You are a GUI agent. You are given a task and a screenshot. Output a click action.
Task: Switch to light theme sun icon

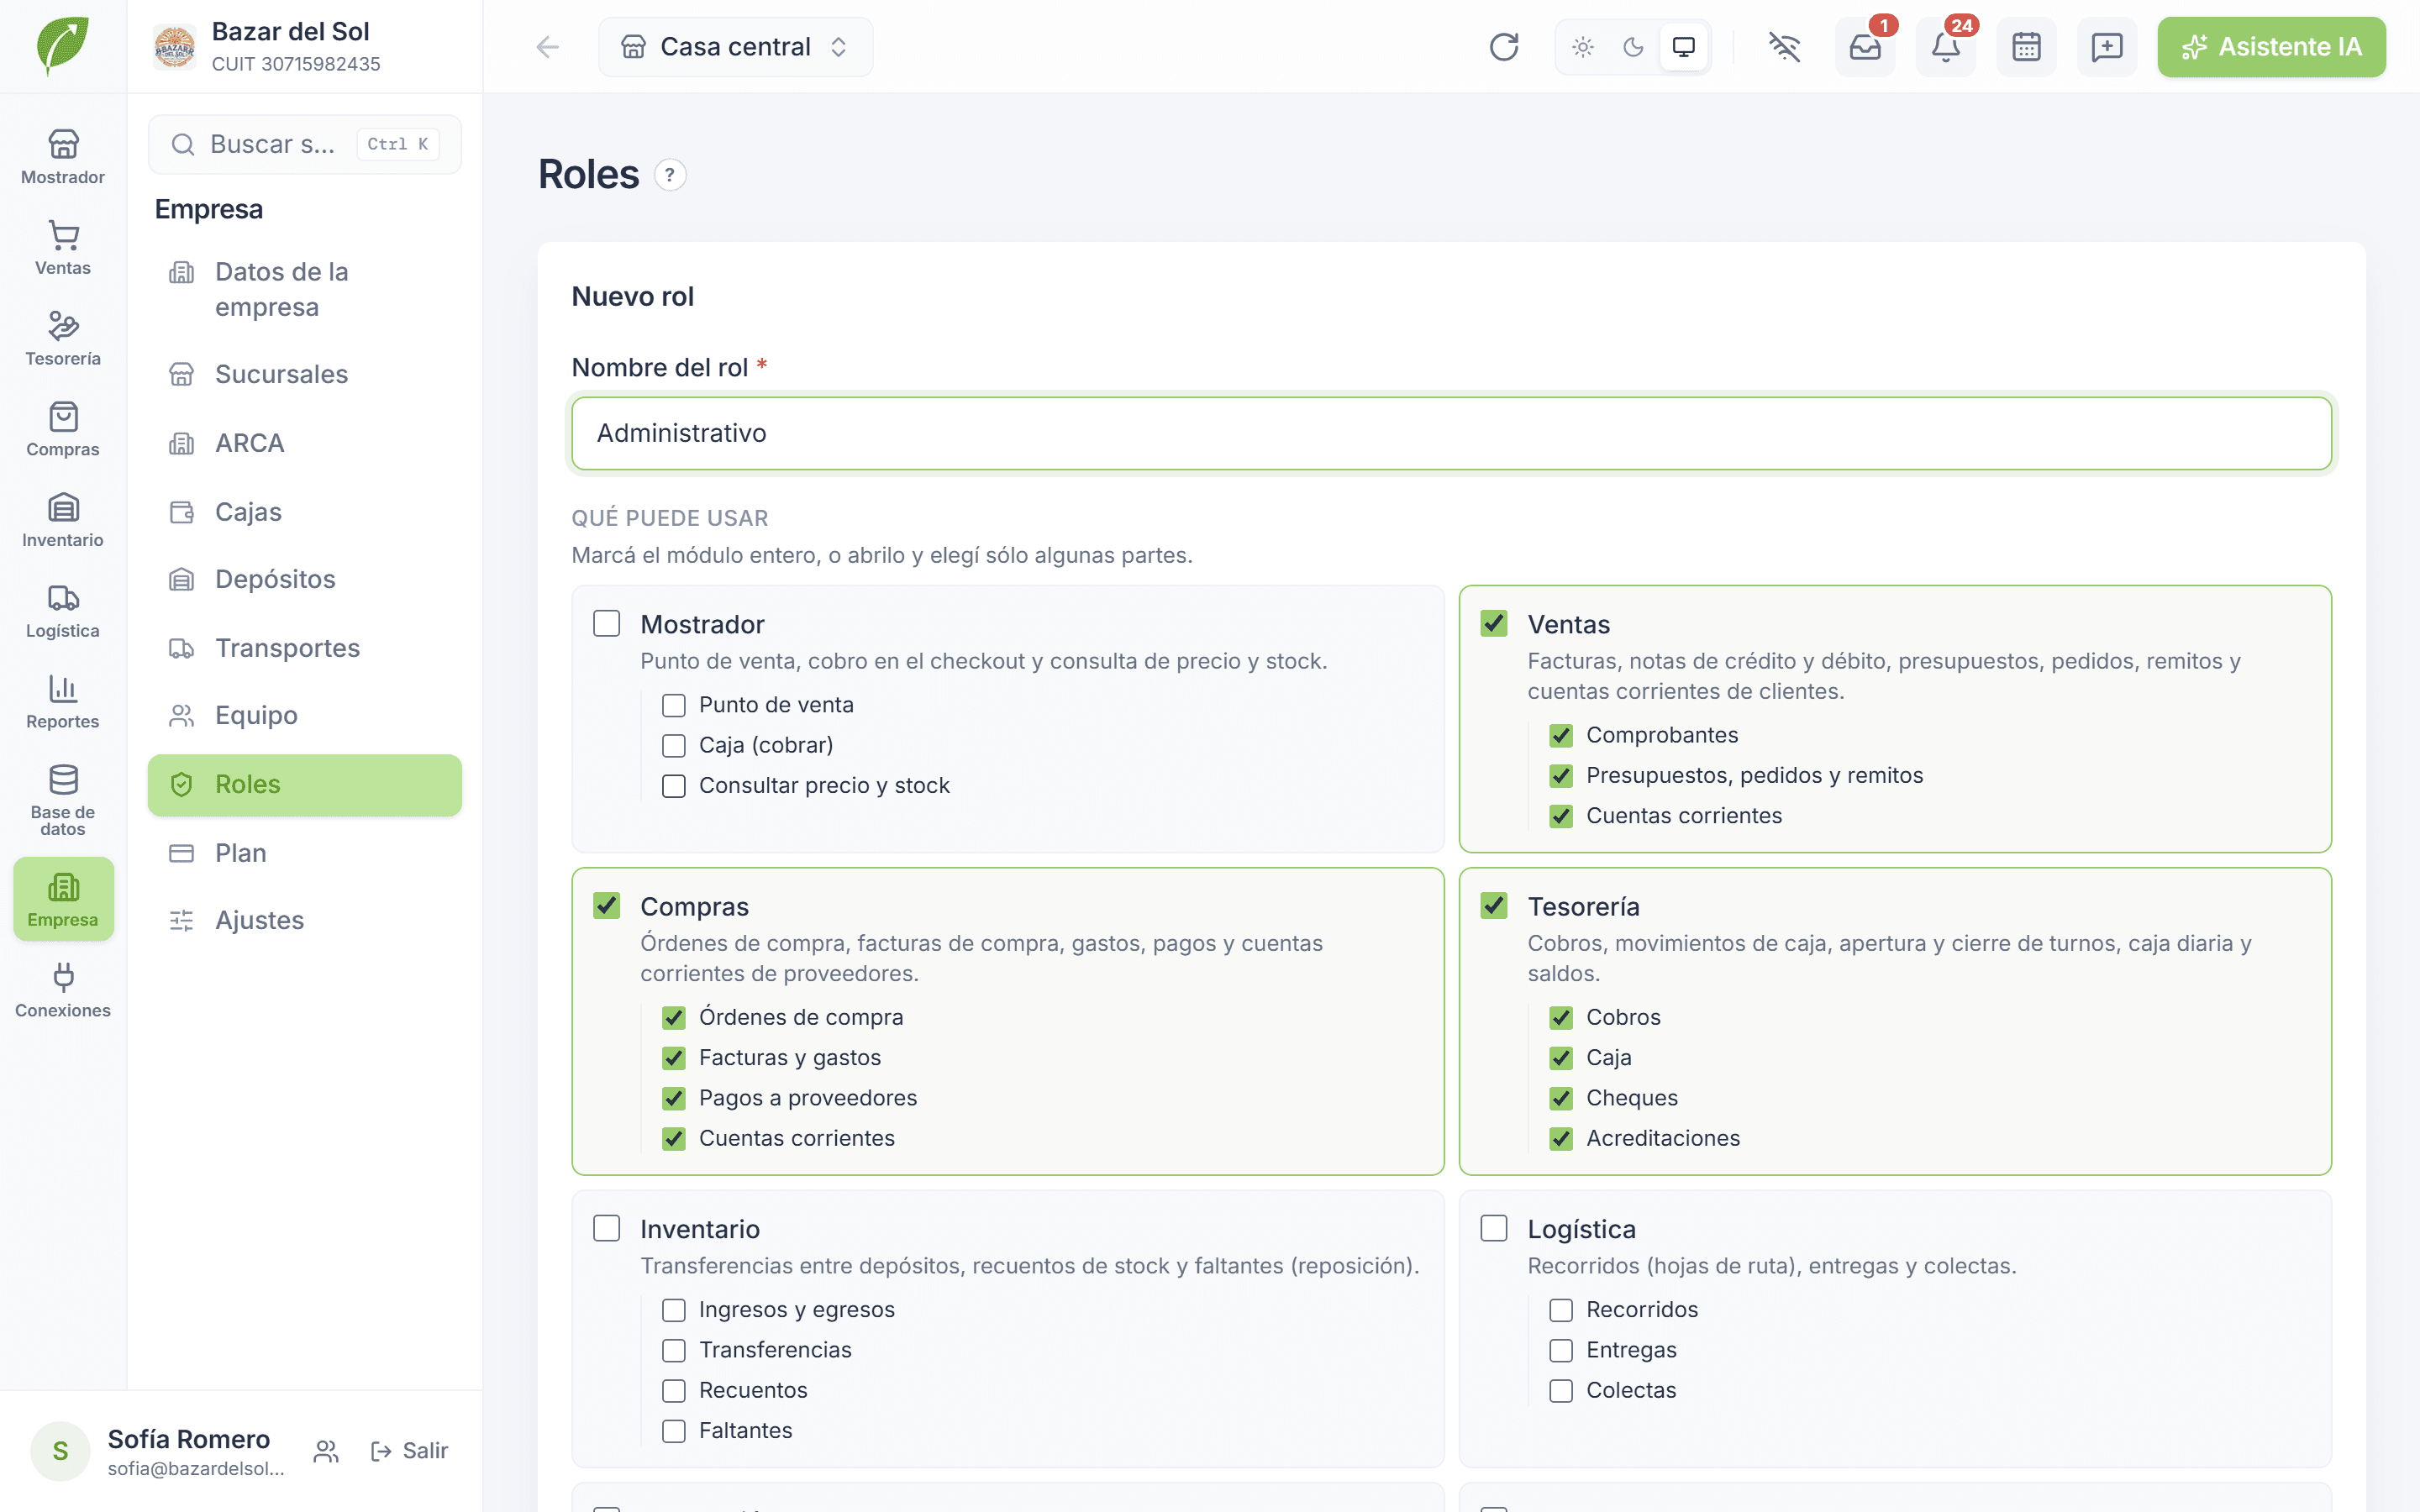coord(1583,47)
